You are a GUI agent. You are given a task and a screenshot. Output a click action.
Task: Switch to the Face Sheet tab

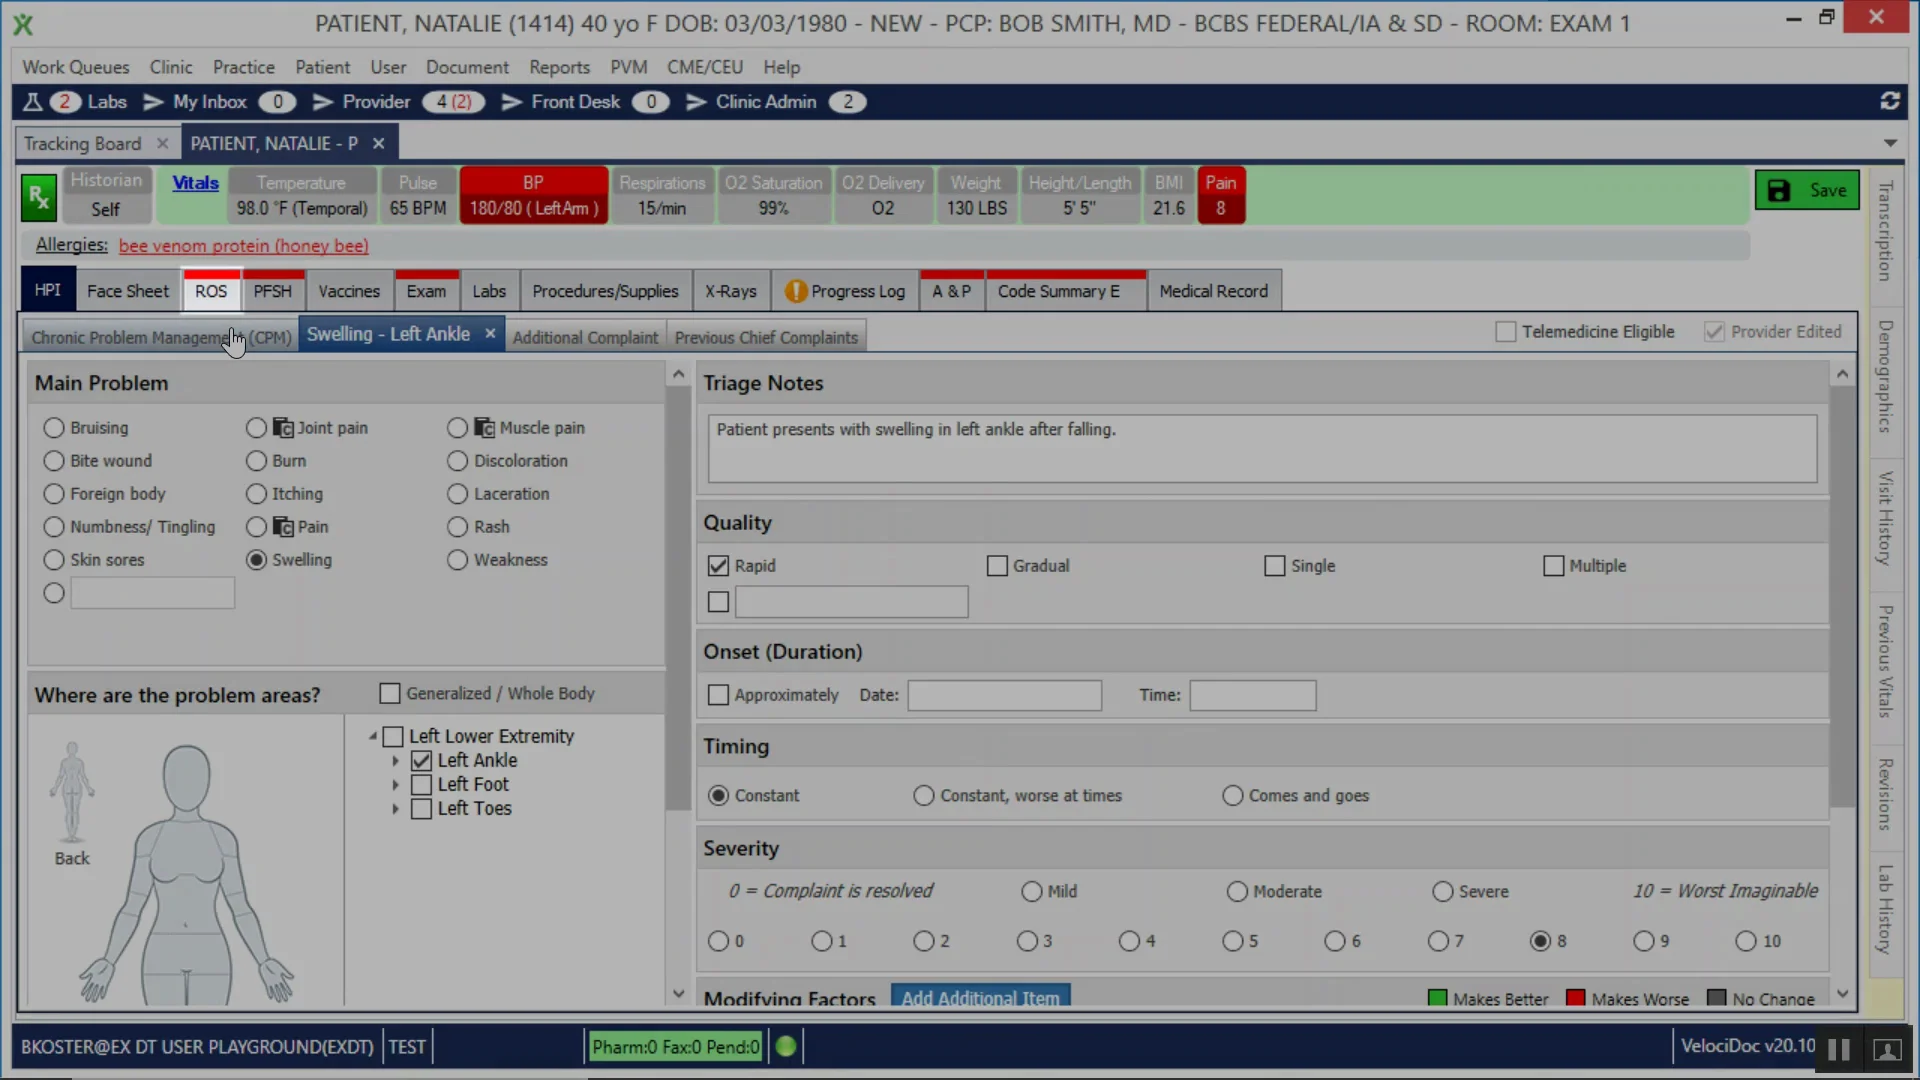point(127,290)
